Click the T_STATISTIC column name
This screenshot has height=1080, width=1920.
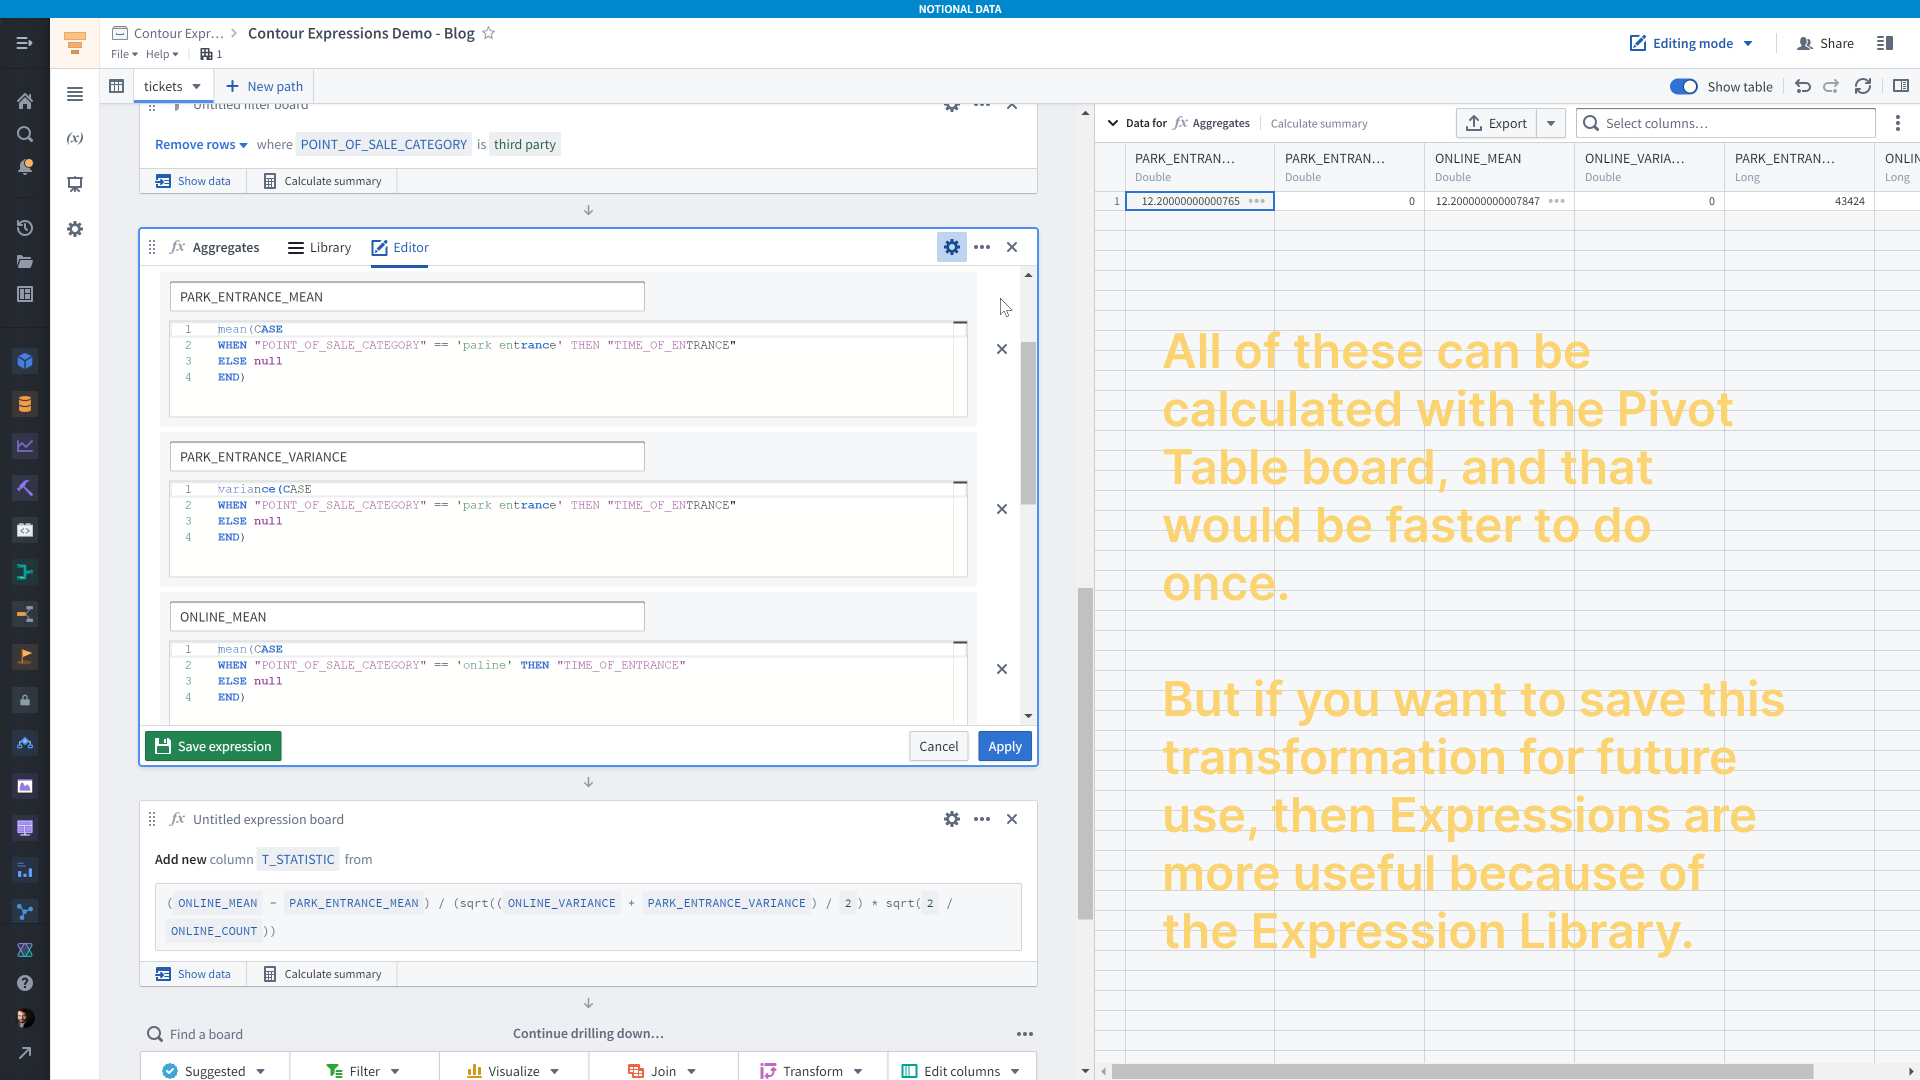point(298,859)
